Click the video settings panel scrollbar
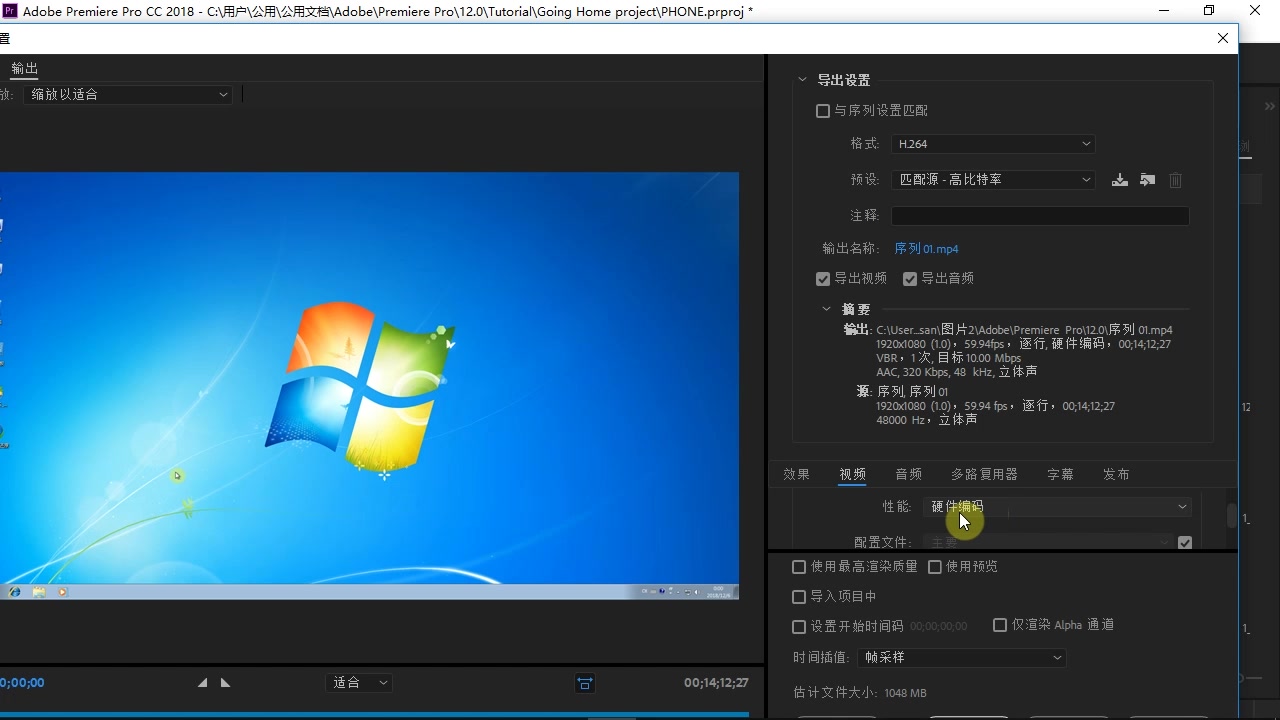This screenshot has height=720, width=1280. tap(1232, 515)
